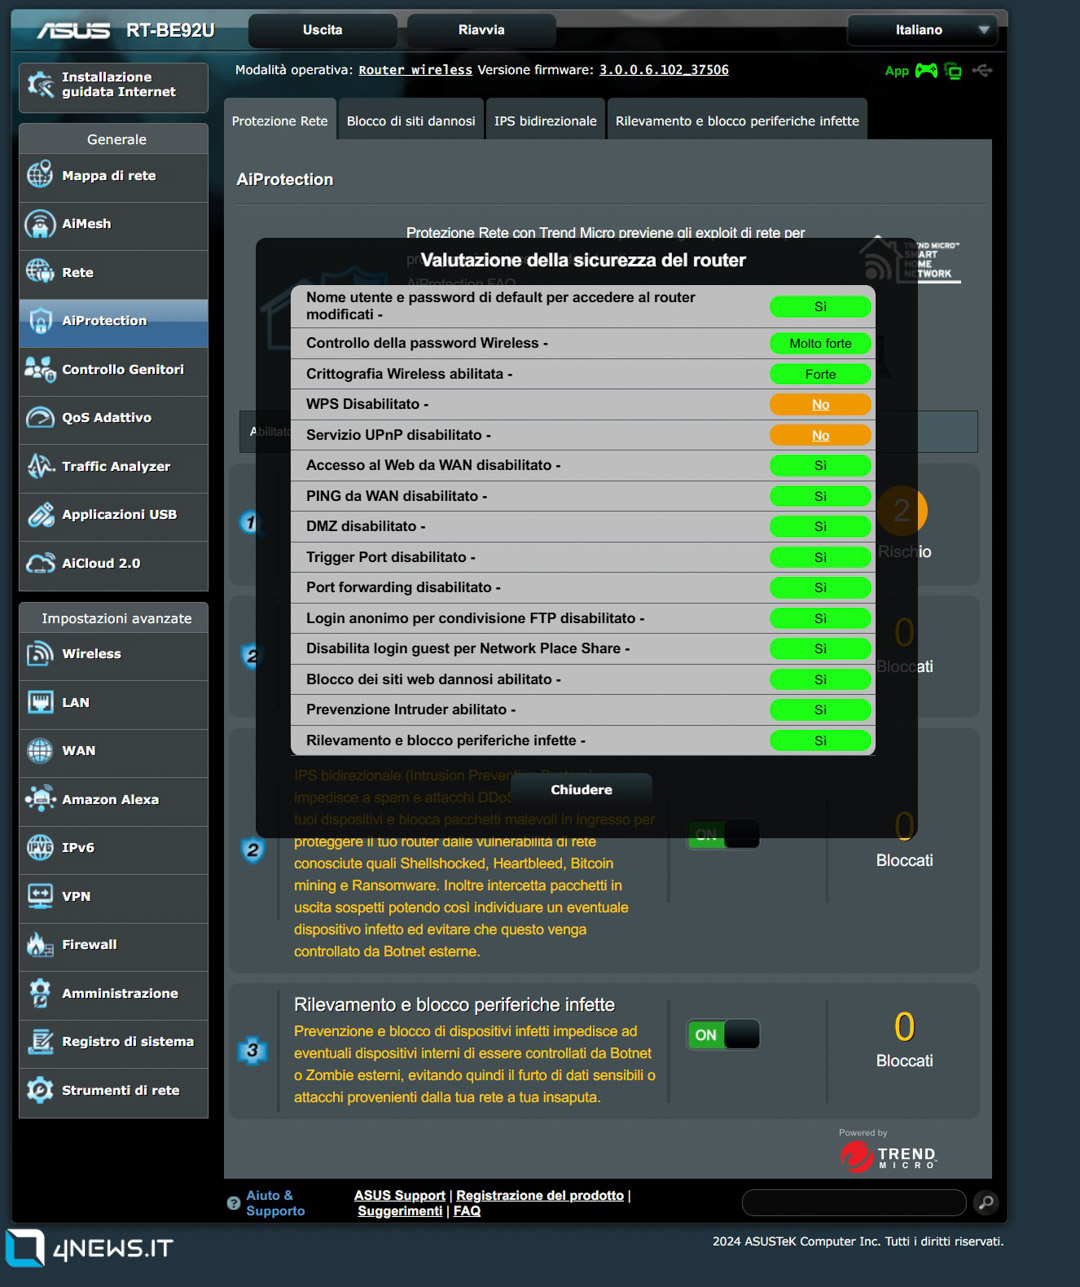Open the Installazione guidata Internet wizard icon
Image resolution: width=1080 pixels, height=1287 pixels.
point(41,85)
